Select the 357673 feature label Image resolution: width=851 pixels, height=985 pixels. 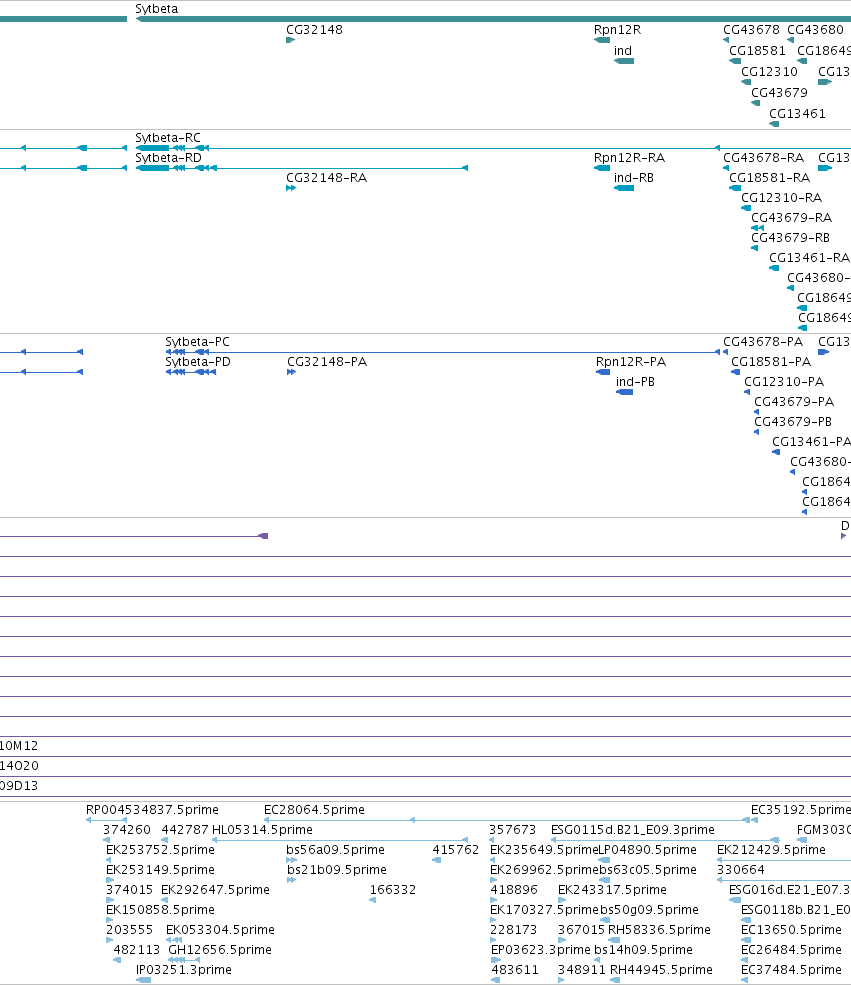click(512, 830)
